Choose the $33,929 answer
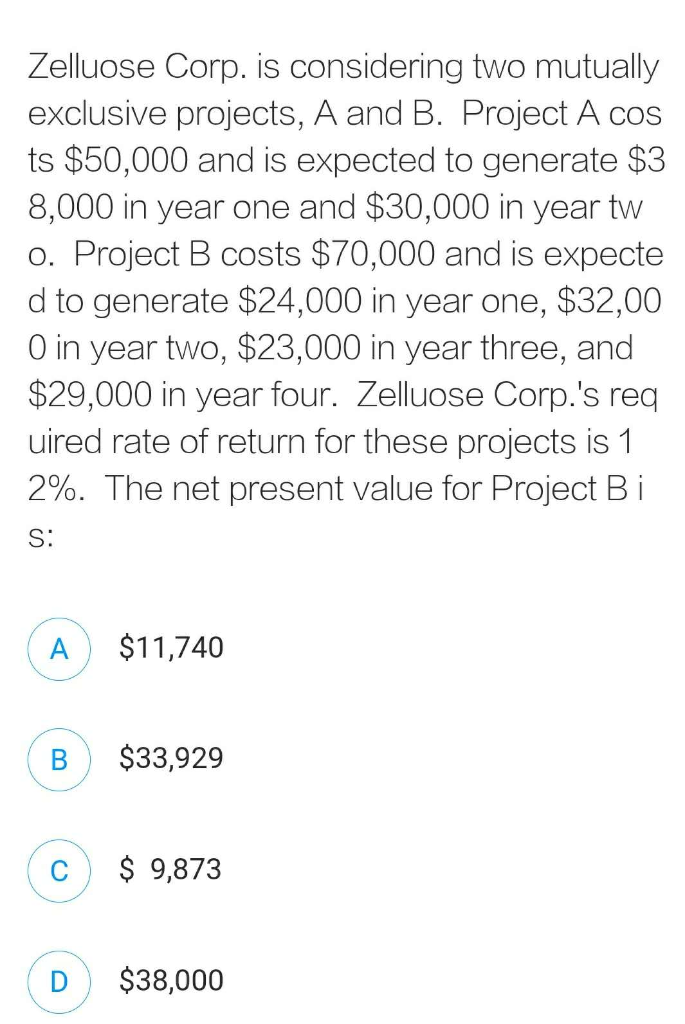 pos(171,760)
